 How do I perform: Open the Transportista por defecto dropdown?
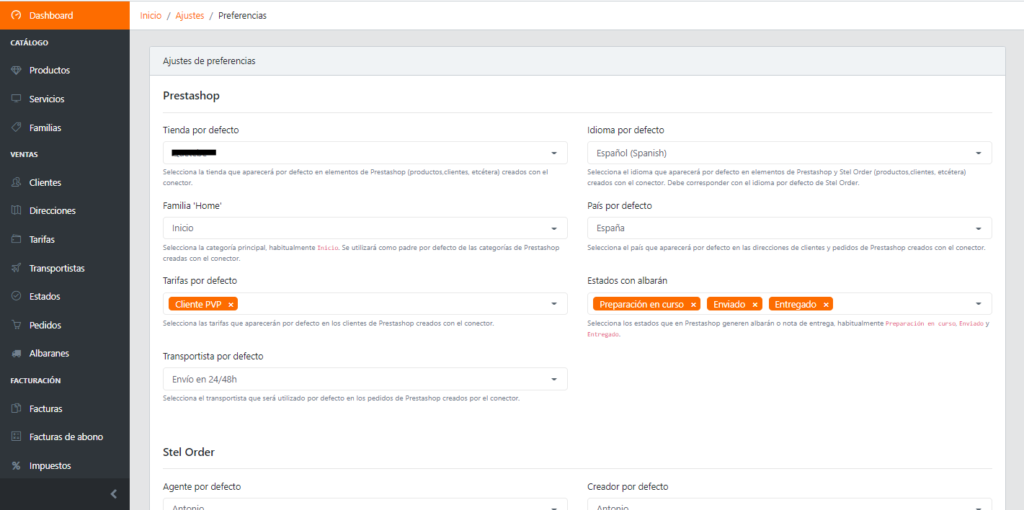[364, 379]
